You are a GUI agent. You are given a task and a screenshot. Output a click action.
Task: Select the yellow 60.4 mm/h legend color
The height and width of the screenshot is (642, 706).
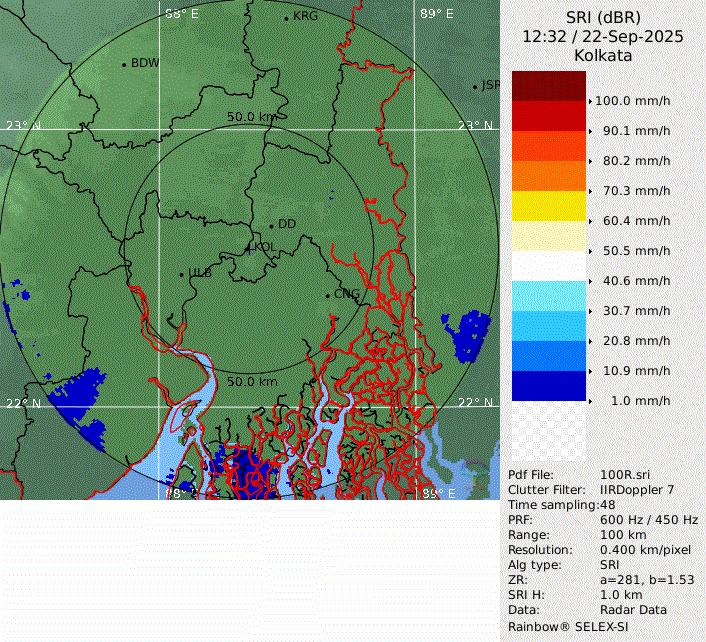coord(548,206)
